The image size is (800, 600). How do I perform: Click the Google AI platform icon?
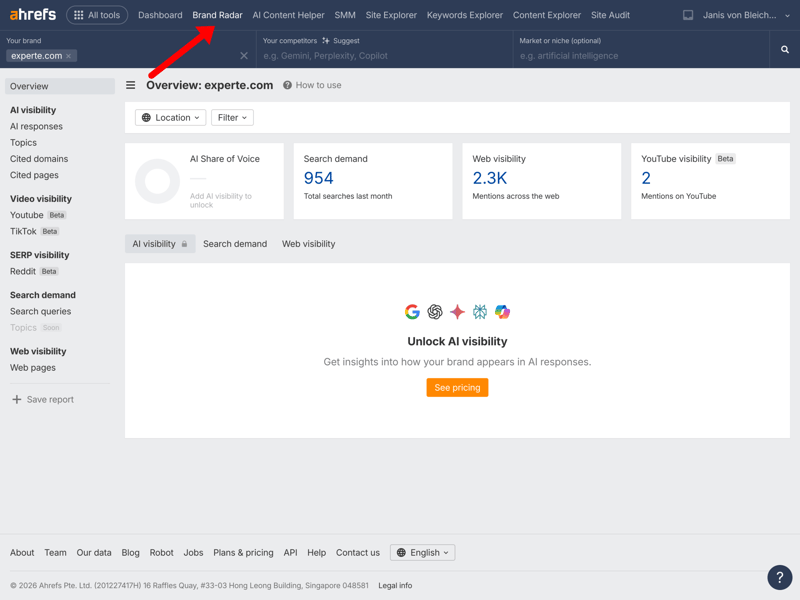[412, 312]
